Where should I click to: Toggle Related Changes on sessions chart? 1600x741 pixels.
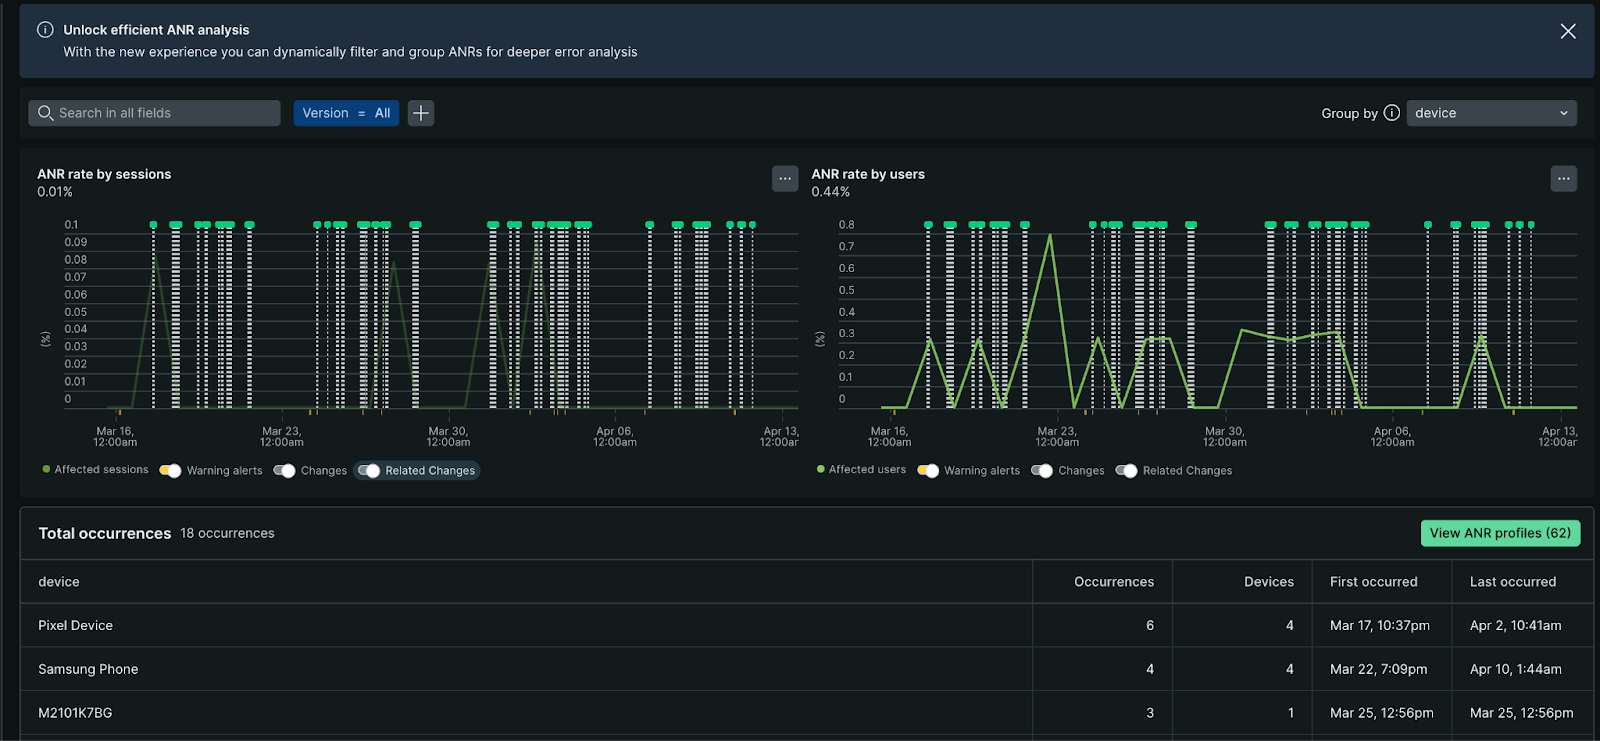tap(369, 471)
